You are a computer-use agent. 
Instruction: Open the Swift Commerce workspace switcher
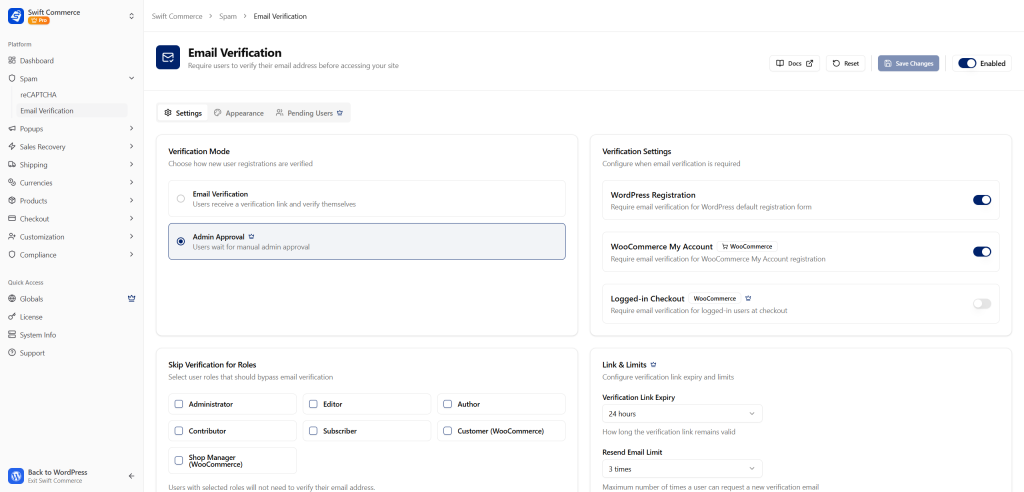tap(131, 16)
